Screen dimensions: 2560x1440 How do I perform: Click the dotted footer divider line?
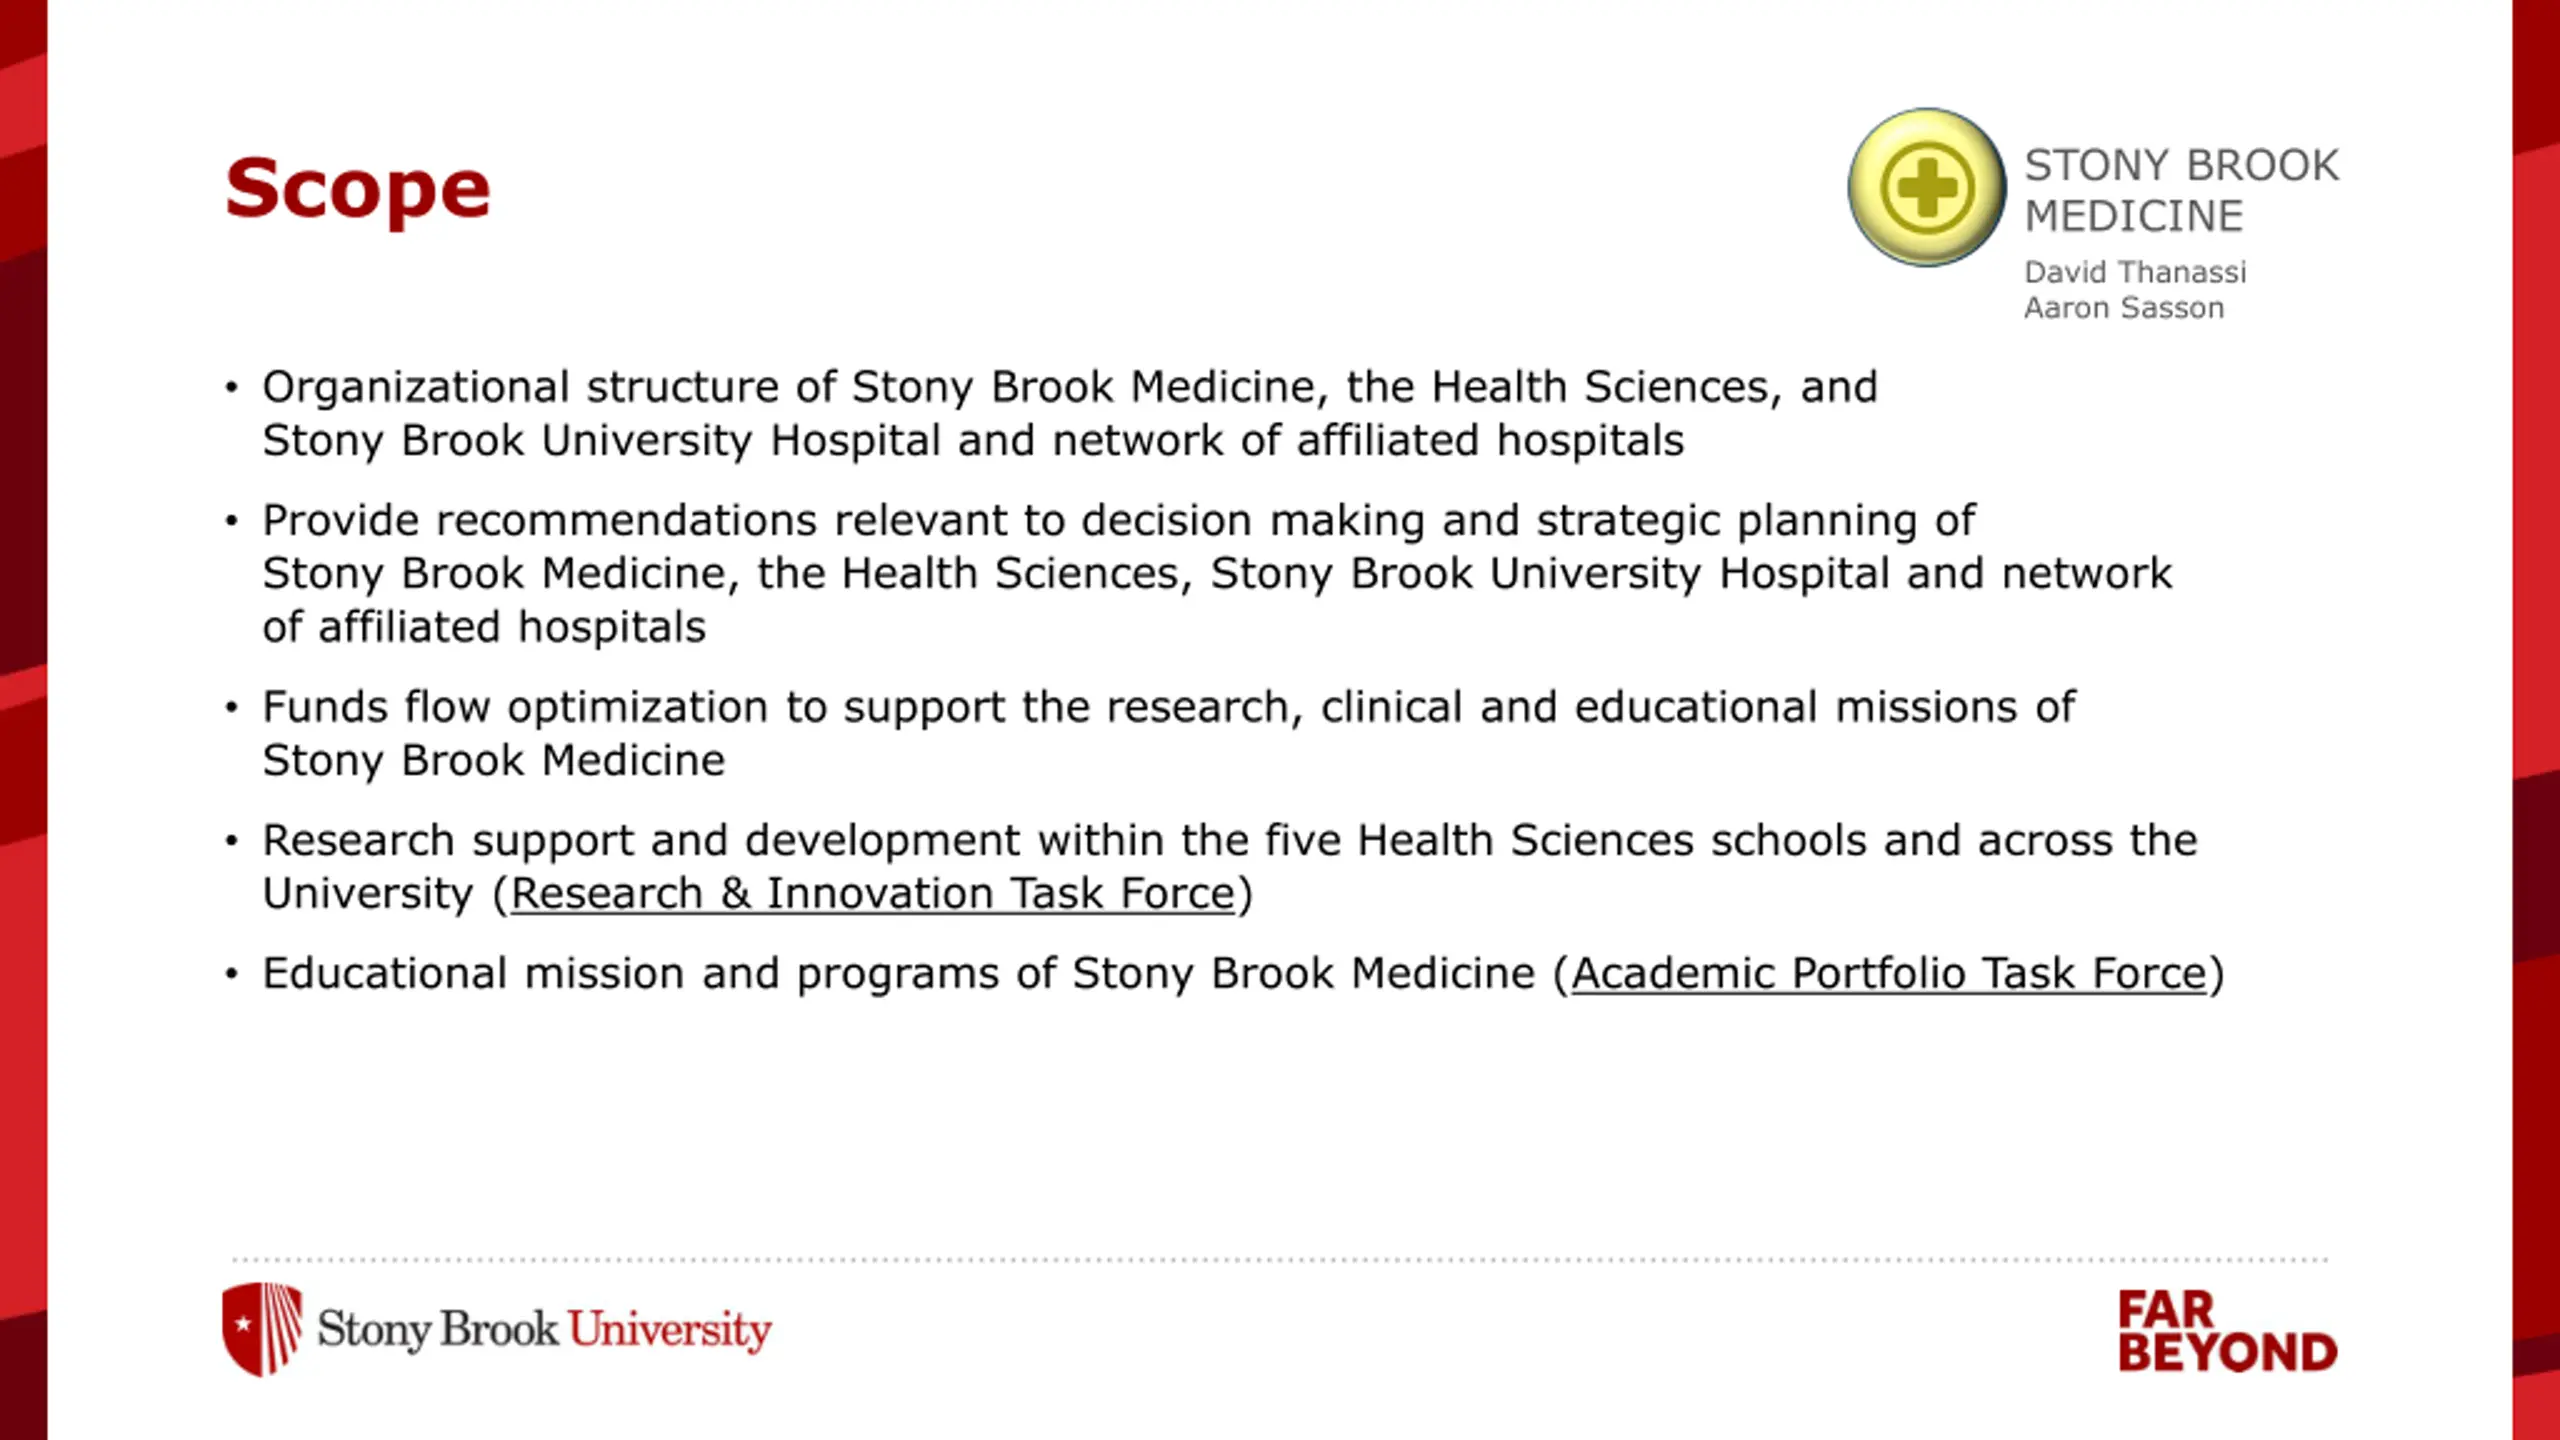(1280, 1260)
